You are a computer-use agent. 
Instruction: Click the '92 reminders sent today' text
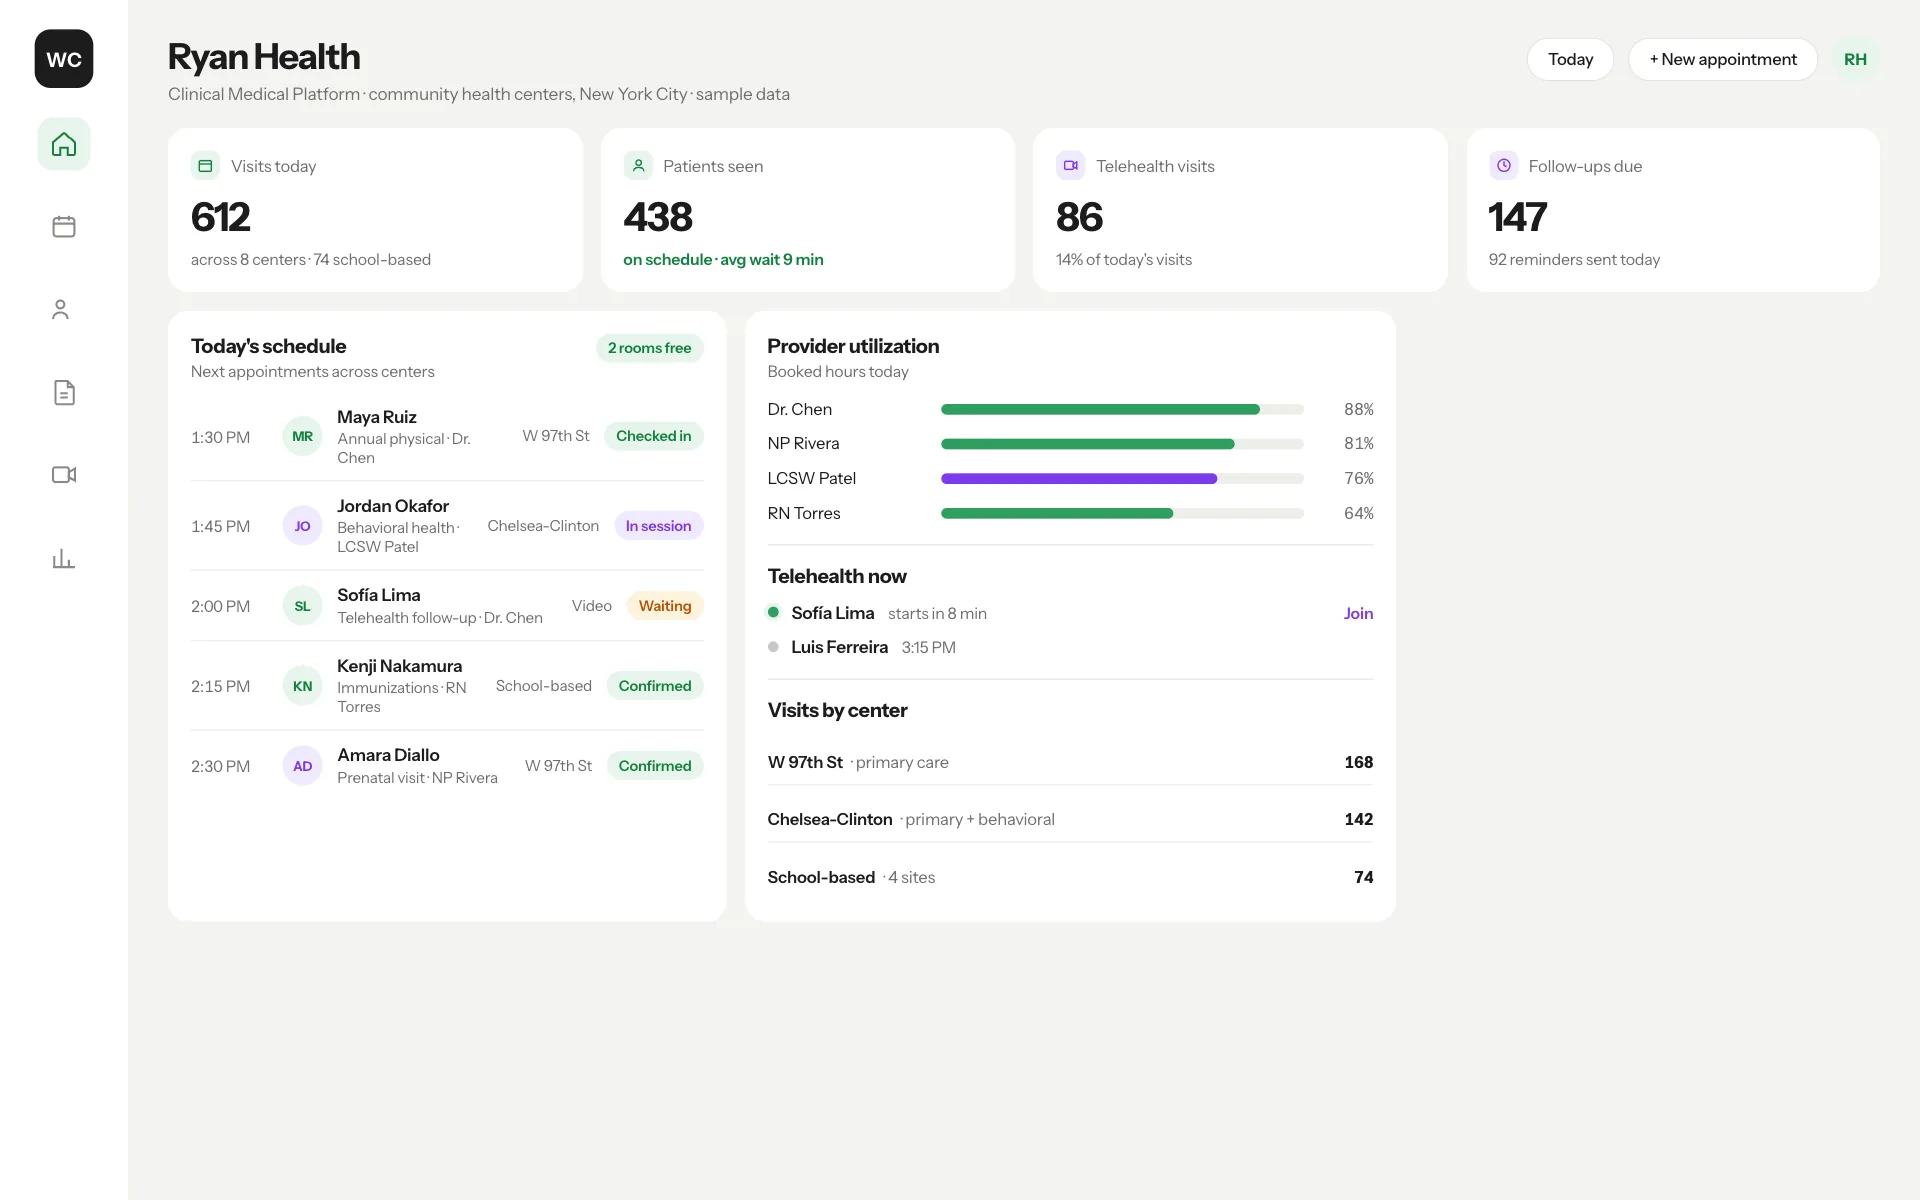1574,259
